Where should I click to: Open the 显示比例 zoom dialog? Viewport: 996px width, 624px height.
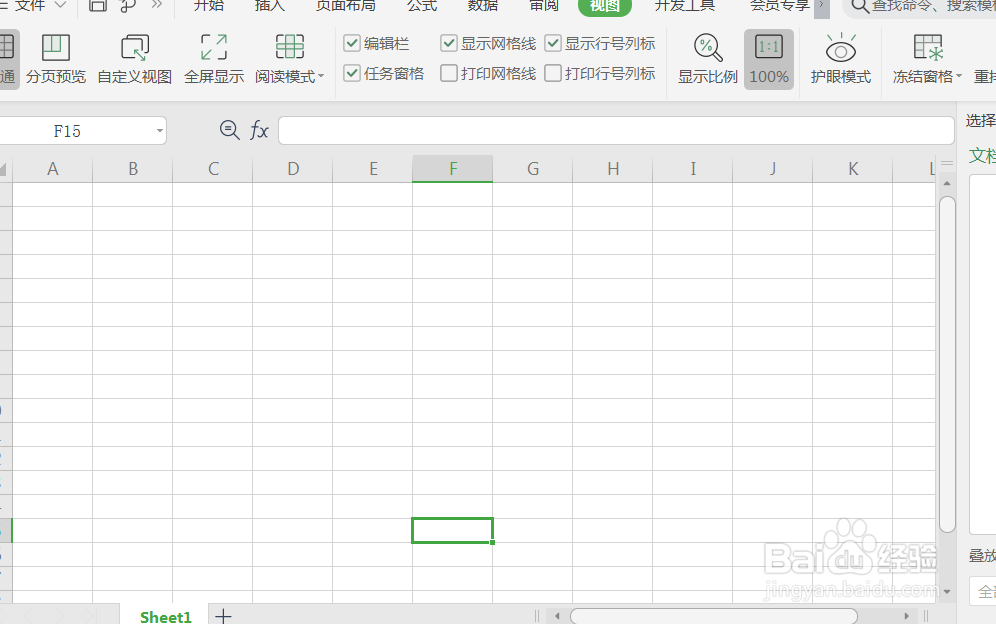click(x=708, y=60)
